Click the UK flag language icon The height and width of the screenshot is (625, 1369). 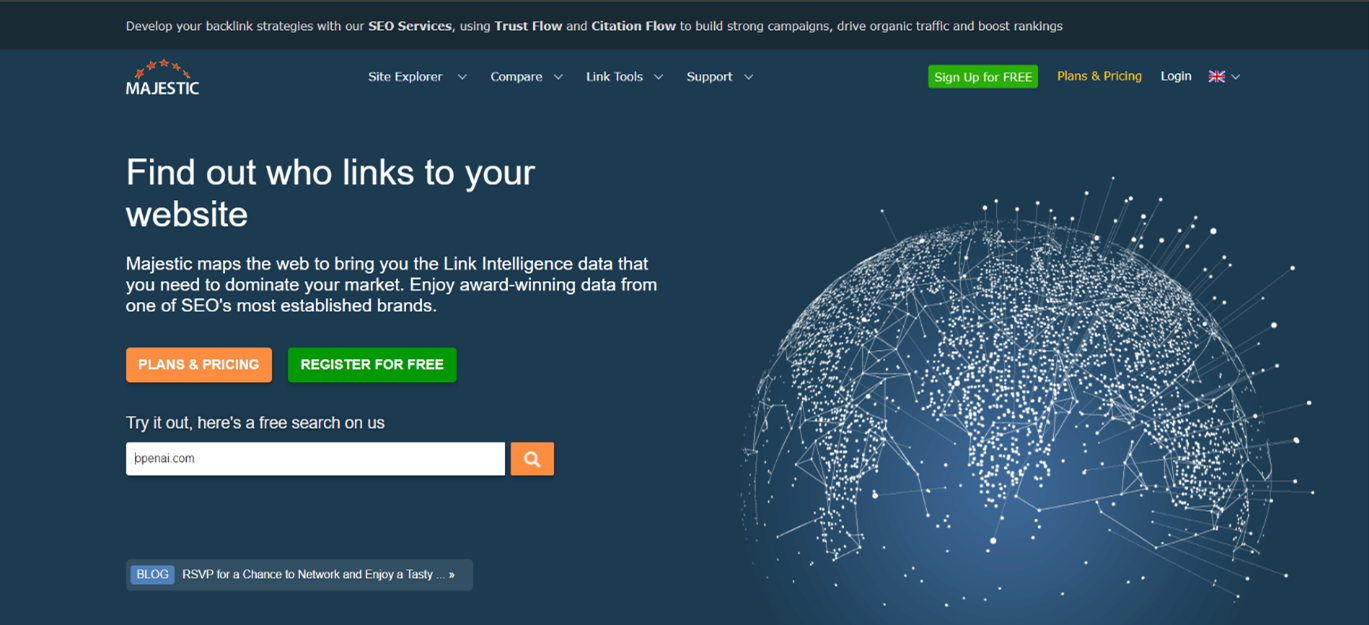pos(1216,77)
